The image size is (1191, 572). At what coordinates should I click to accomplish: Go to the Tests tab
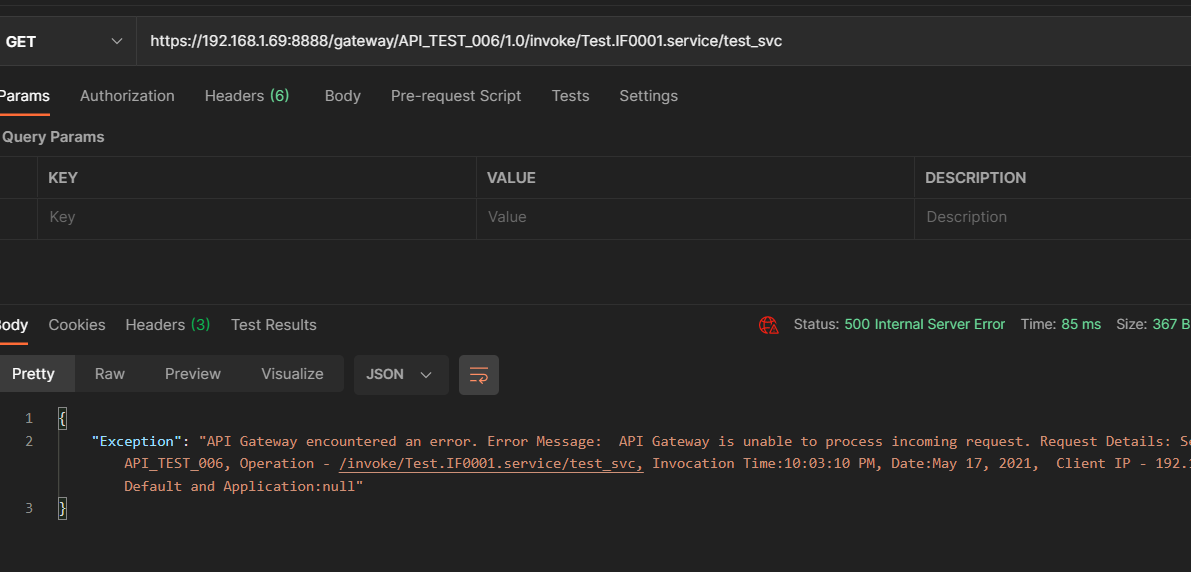570,96
